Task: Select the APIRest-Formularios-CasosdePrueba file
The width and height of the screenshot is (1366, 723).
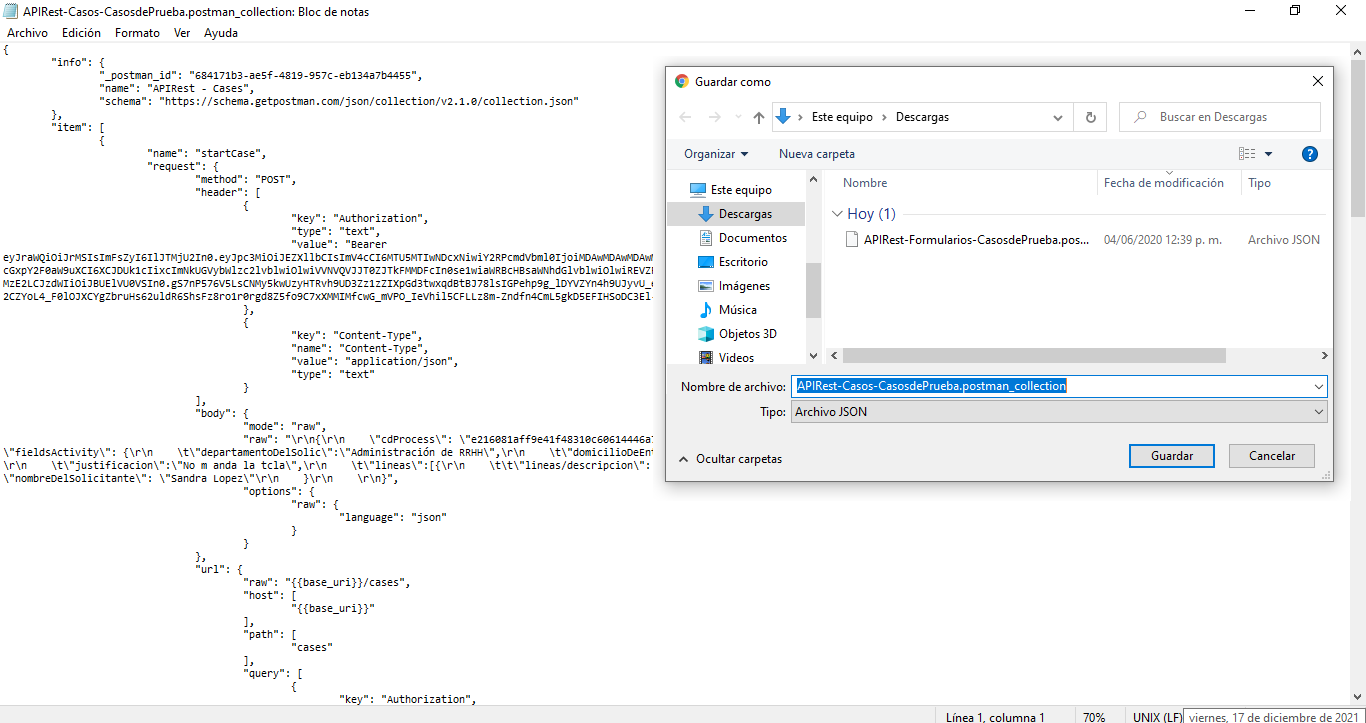Action: click(x=976, y=240)
